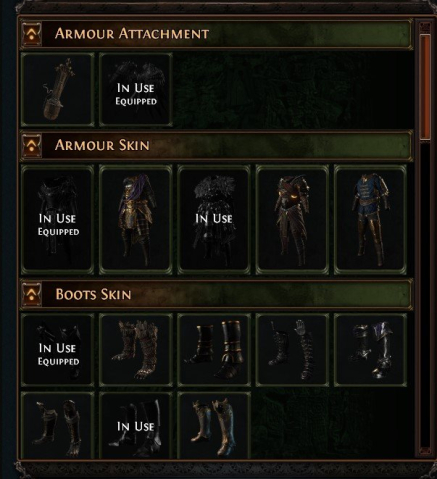Click the Armour Skin header bar
Image resolution: width=437 pixels, height=479 pixels.
click(216, 145)
